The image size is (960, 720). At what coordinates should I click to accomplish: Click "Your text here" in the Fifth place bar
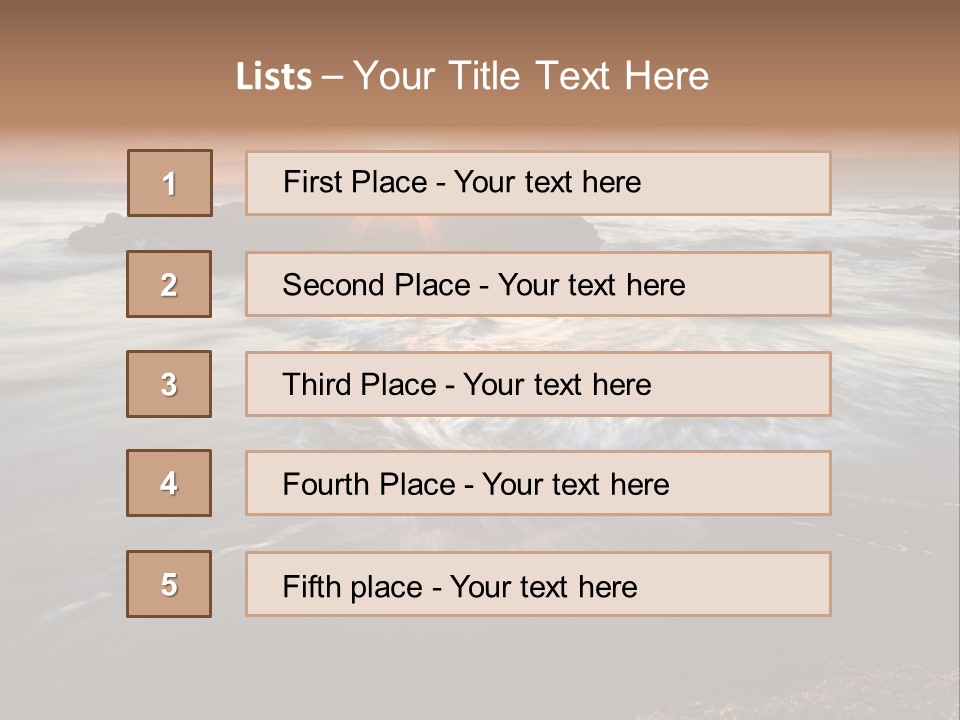[x=543, y=586]
